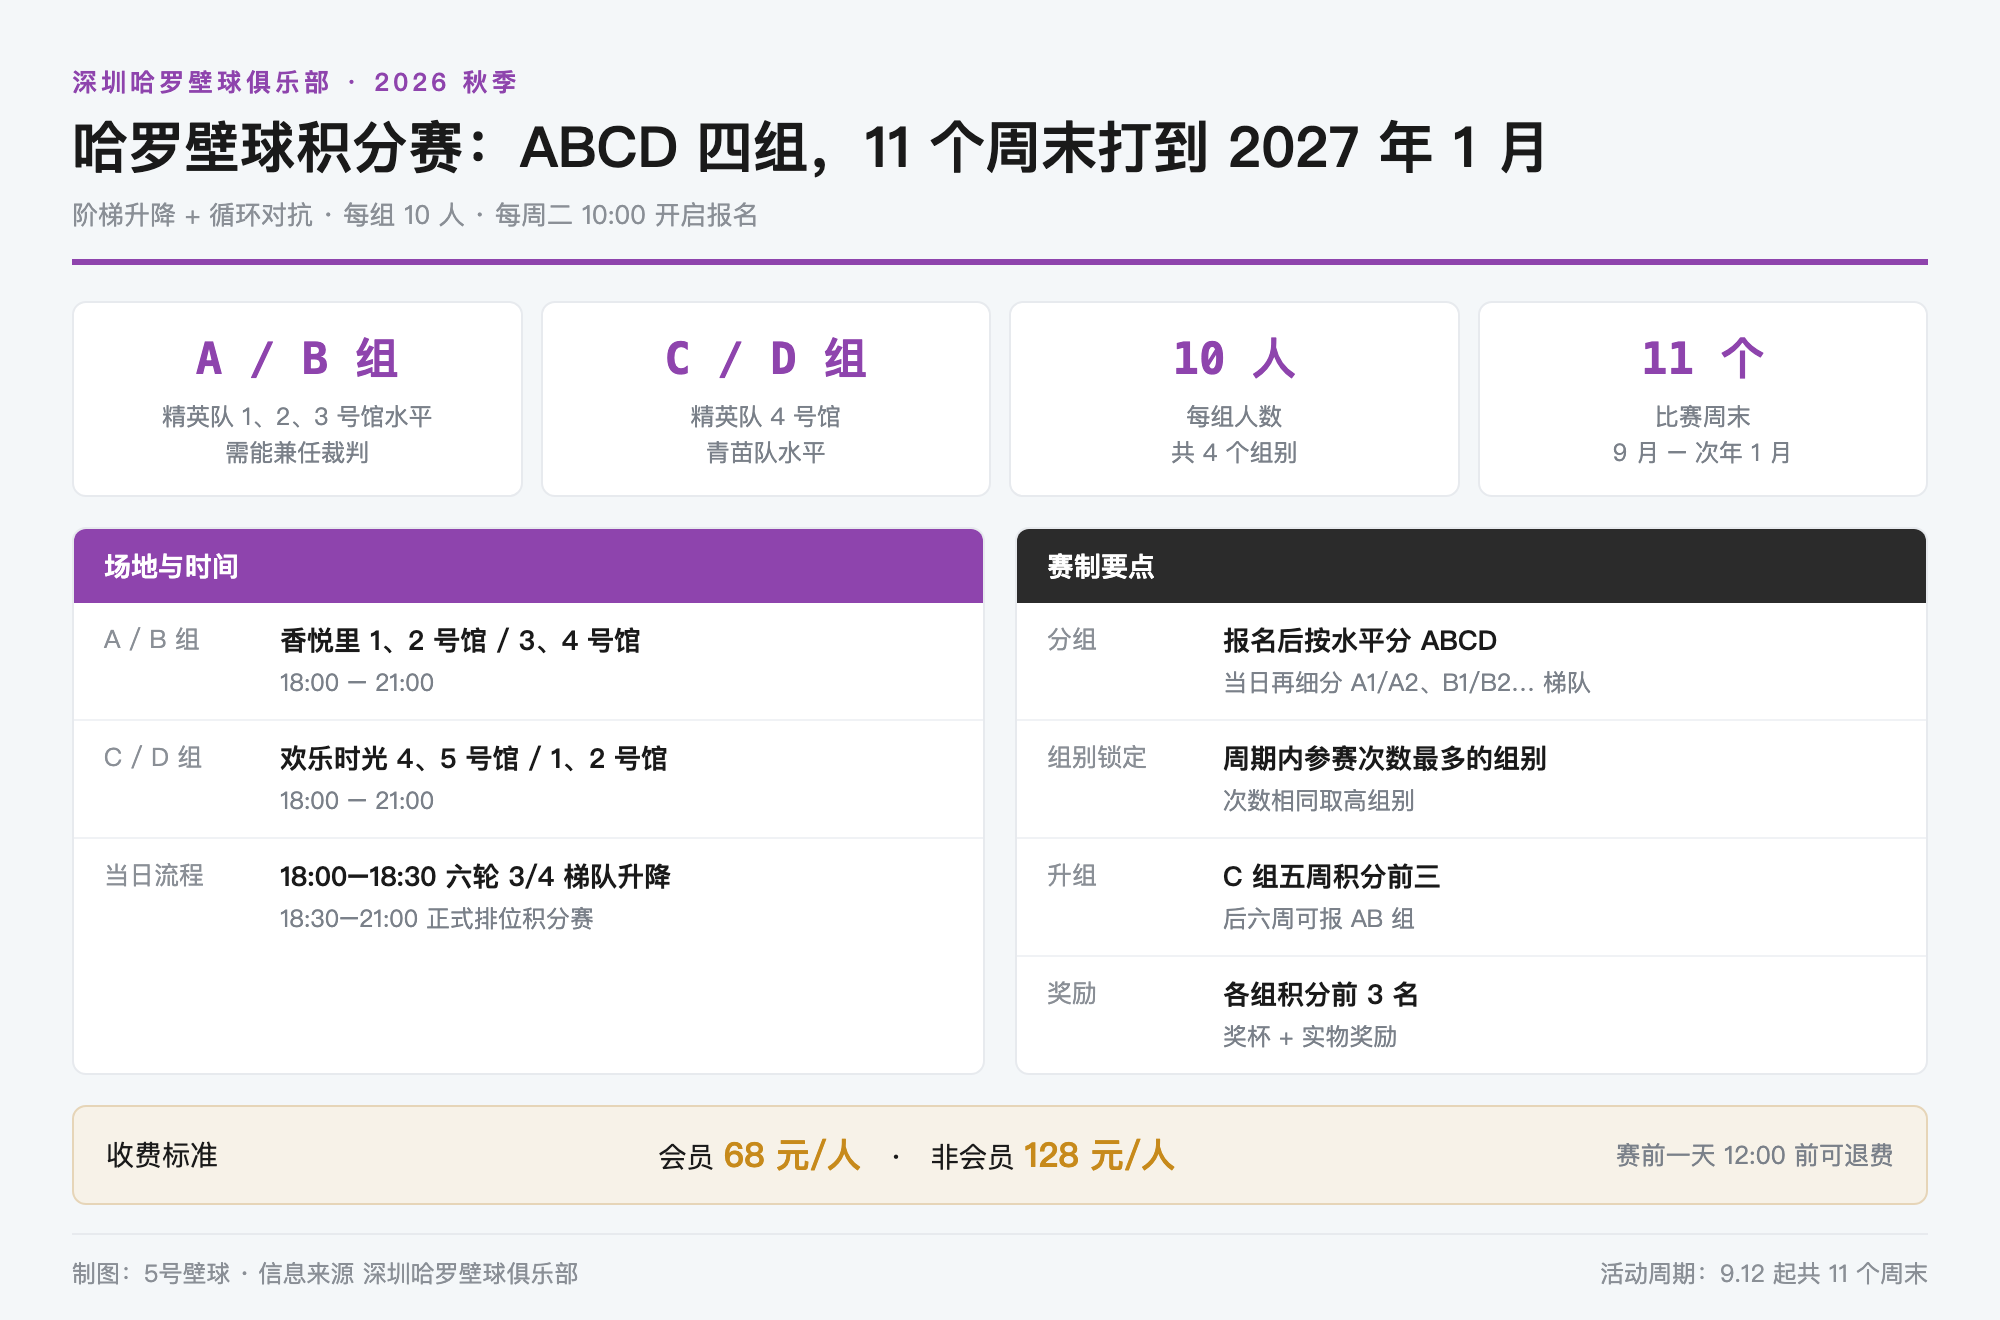Click the footer credit '制图：5号壁球'
The width and height of the screenshot is (2000, 1320).
151,1273
